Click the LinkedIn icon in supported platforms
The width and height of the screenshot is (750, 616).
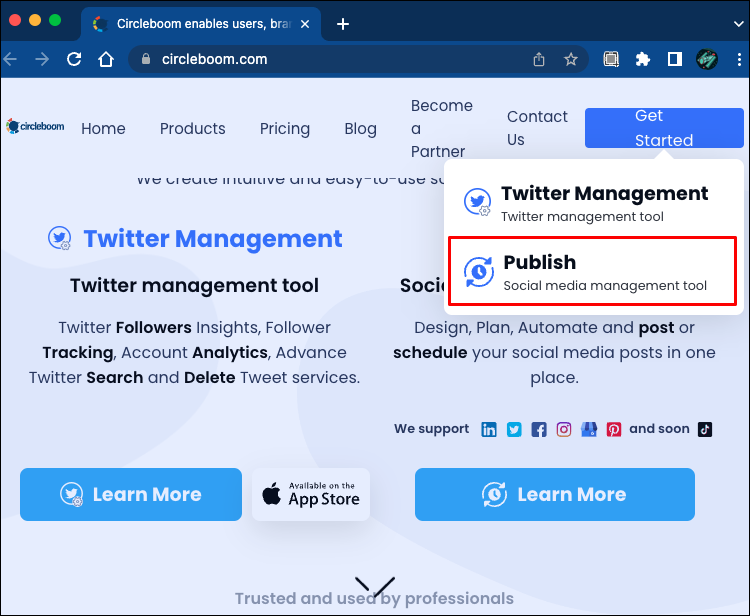click(489, 429)
